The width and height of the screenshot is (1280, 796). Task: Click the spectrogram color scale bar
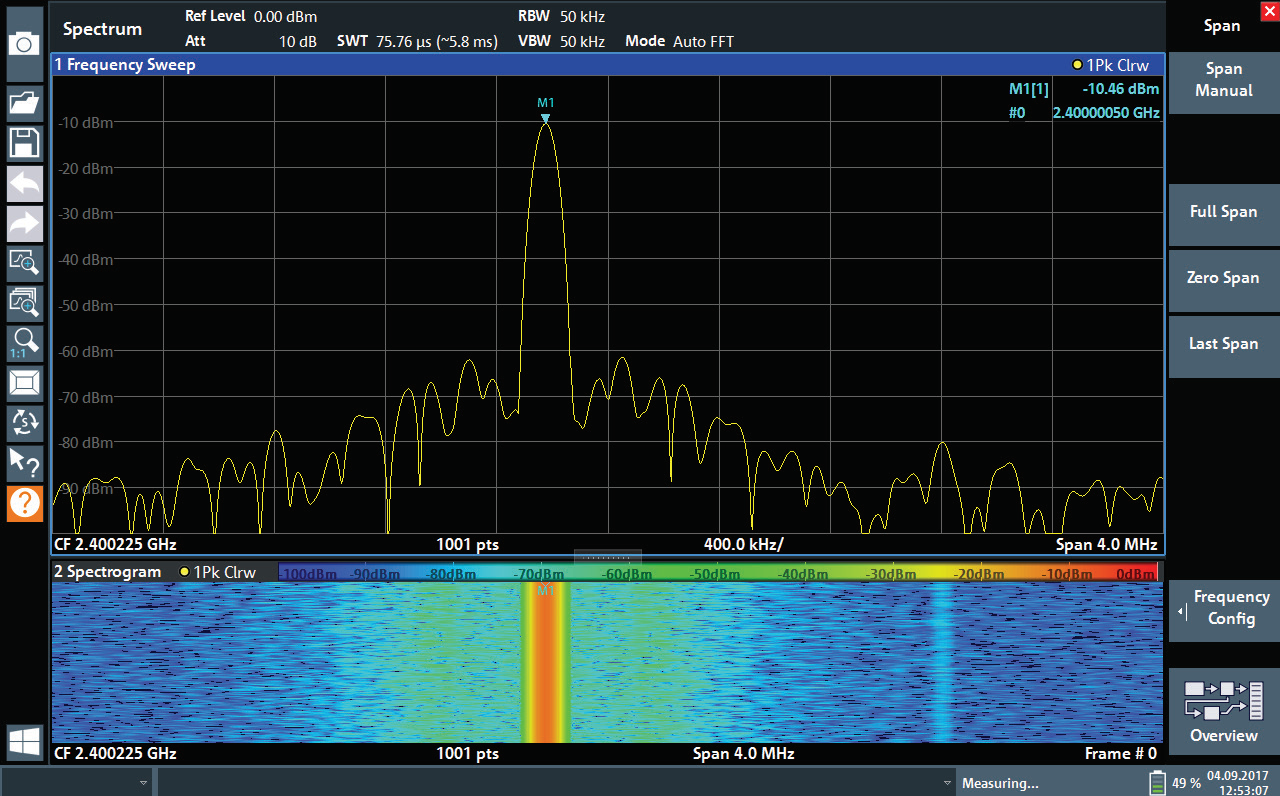coord(717,573)
